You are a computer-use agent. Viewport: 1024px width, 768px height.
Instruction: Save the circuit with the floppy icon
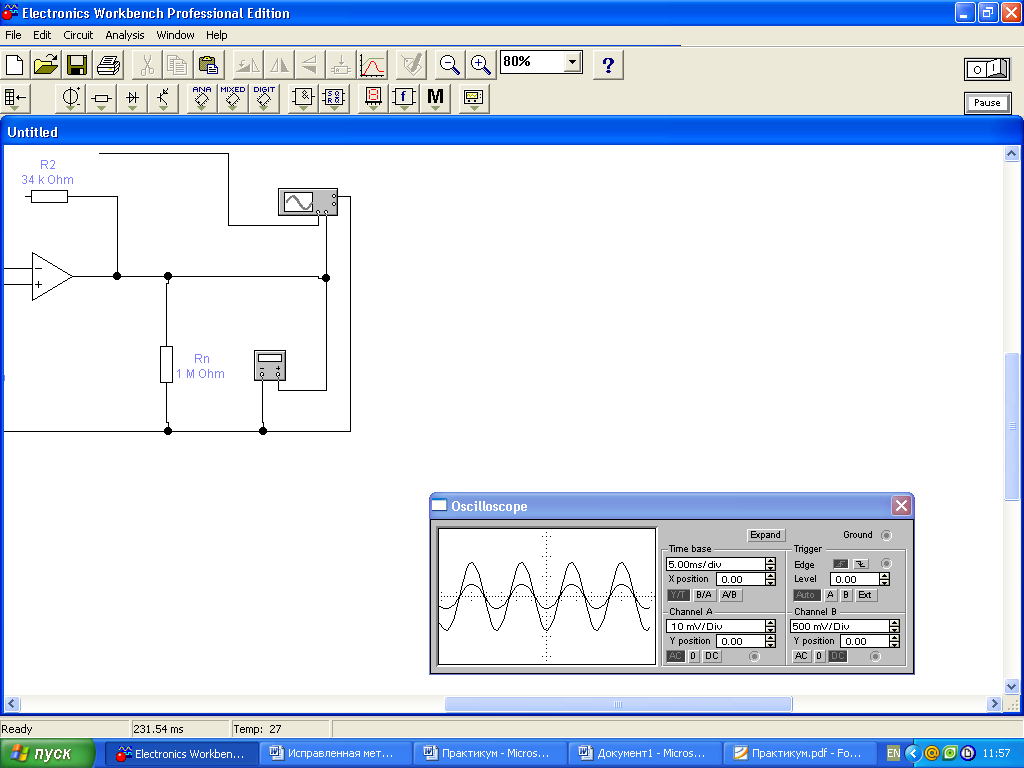click(77, 66)
